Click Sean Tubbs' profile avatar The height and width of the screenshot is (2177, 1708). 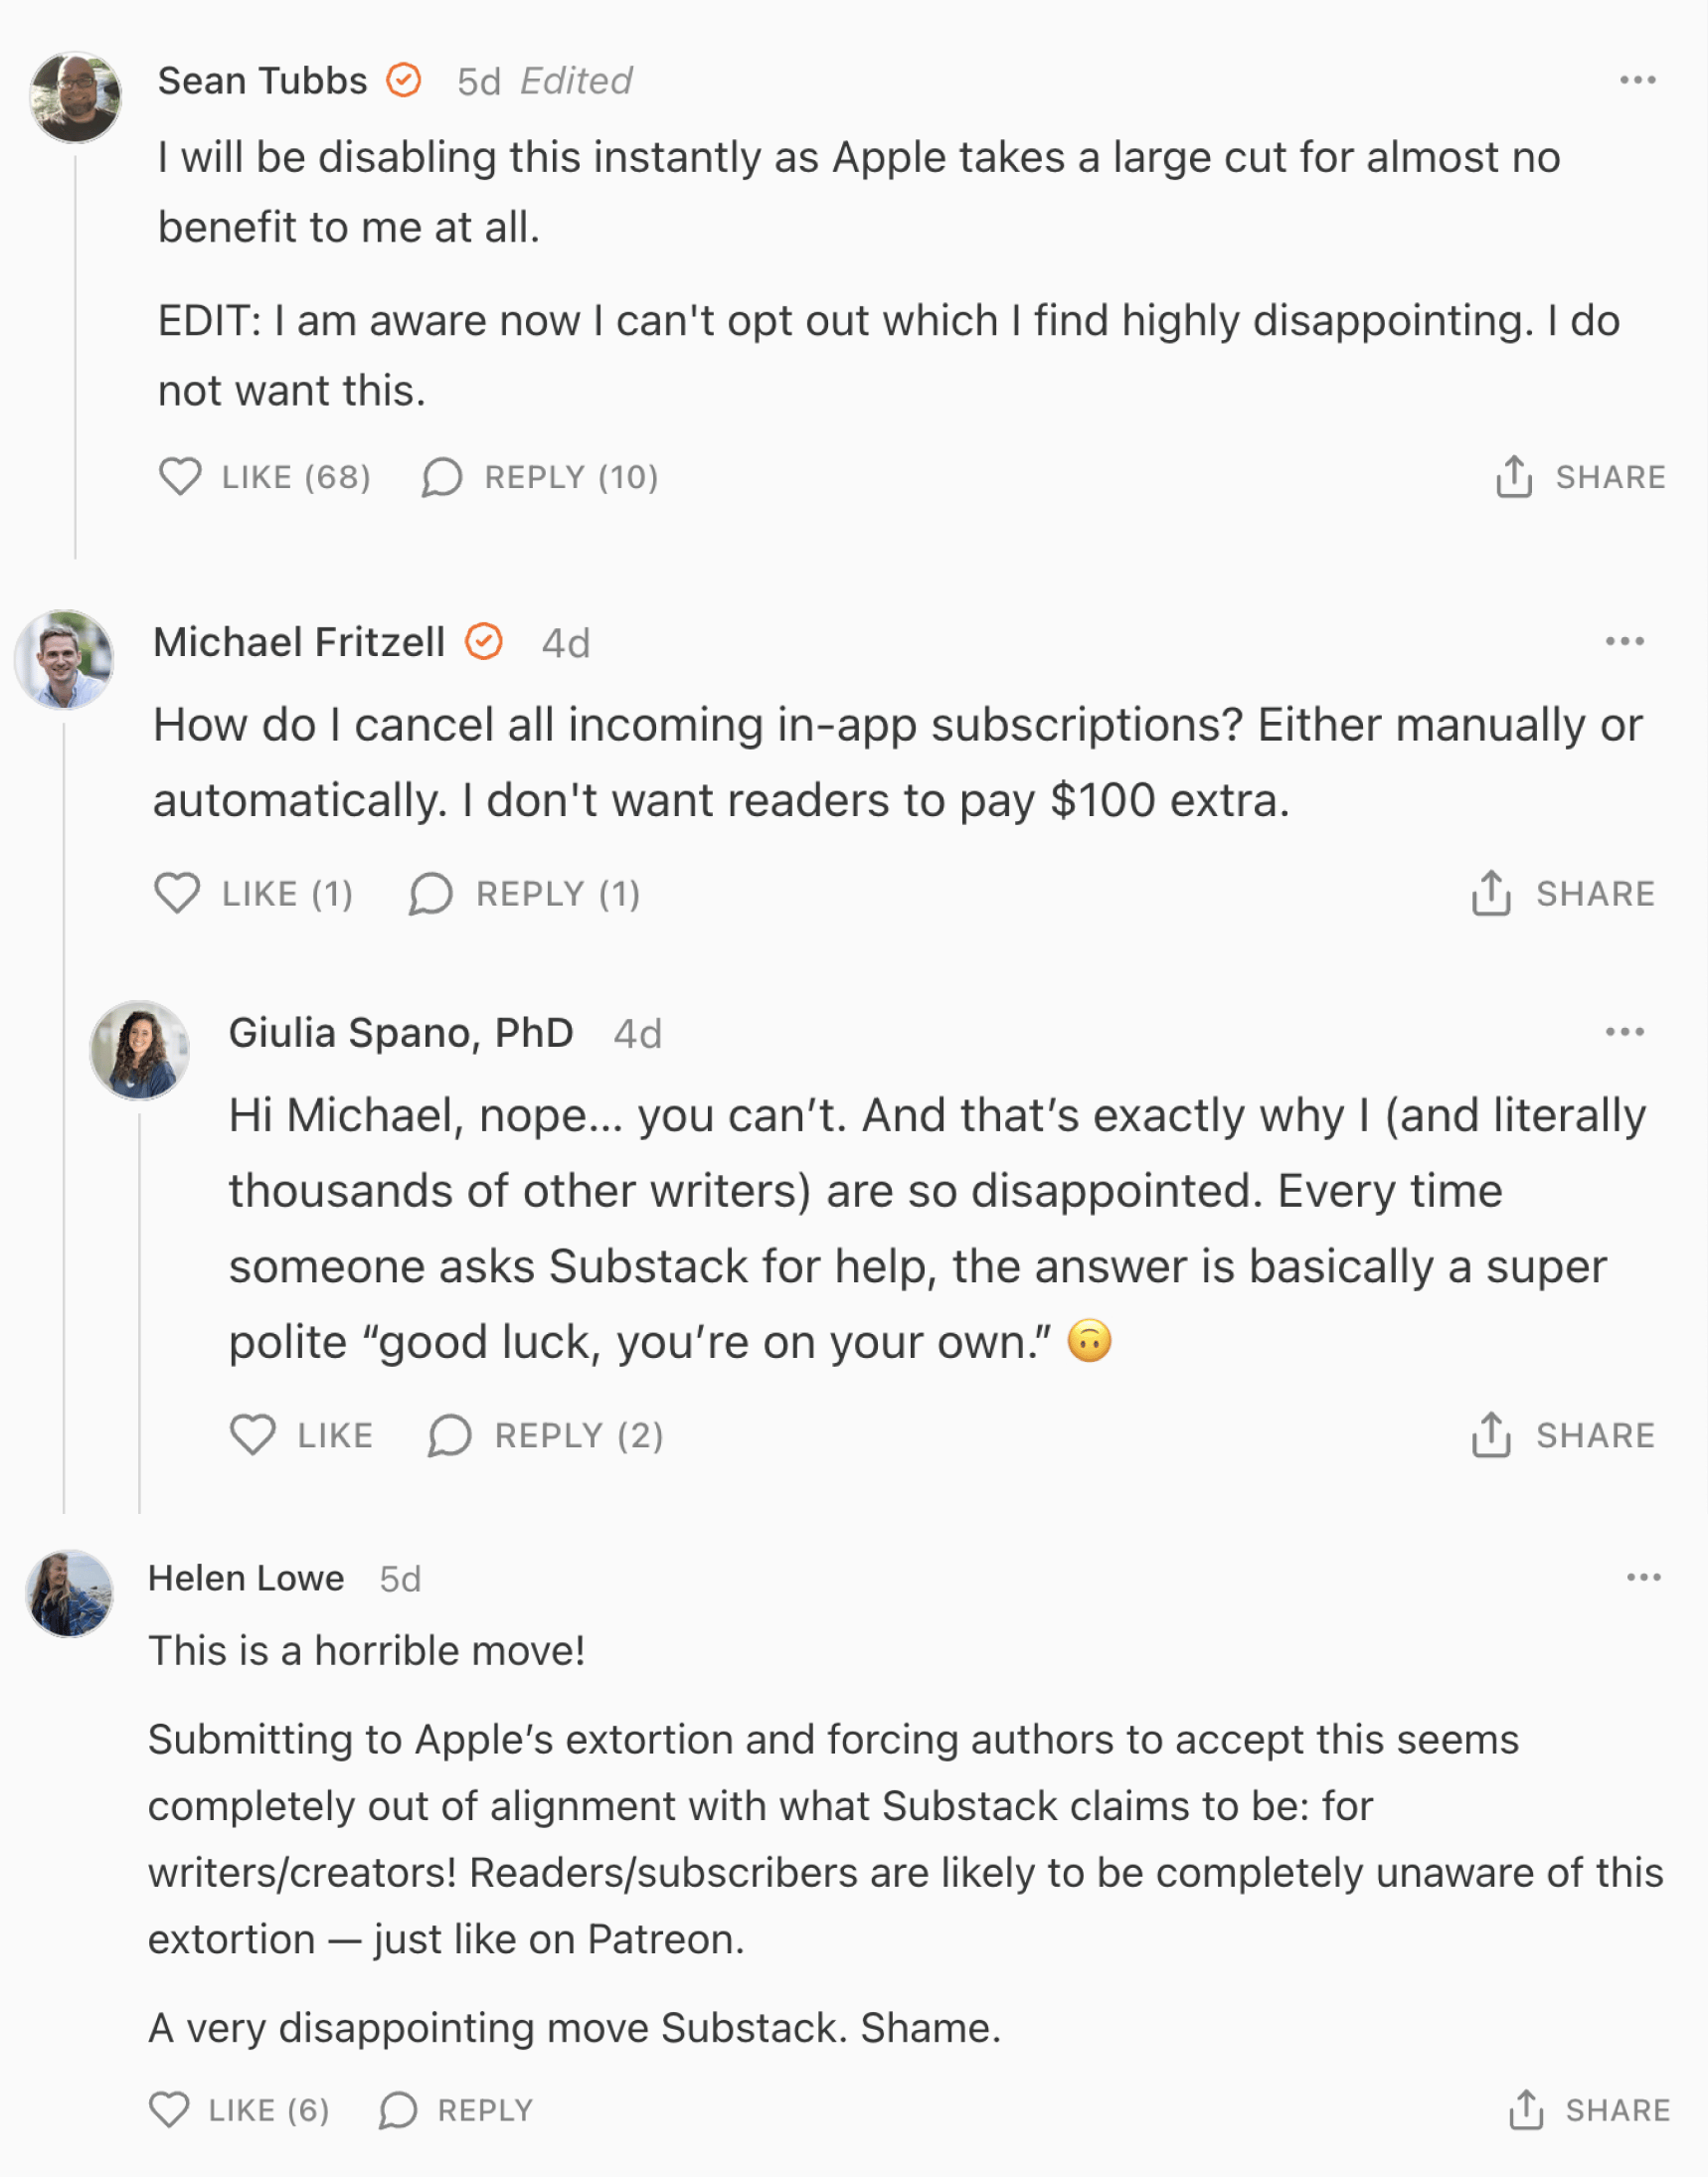[x=75, y=97]
